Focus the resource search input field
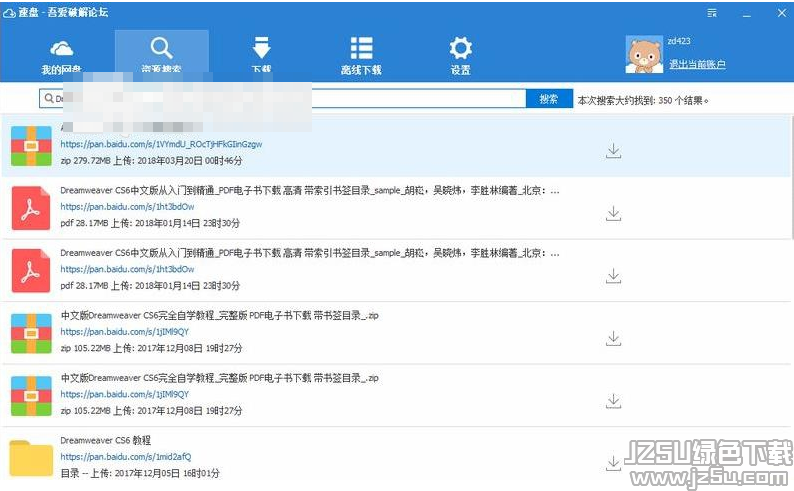This screenshot has width=794, height=491. [x=283, y=99]
